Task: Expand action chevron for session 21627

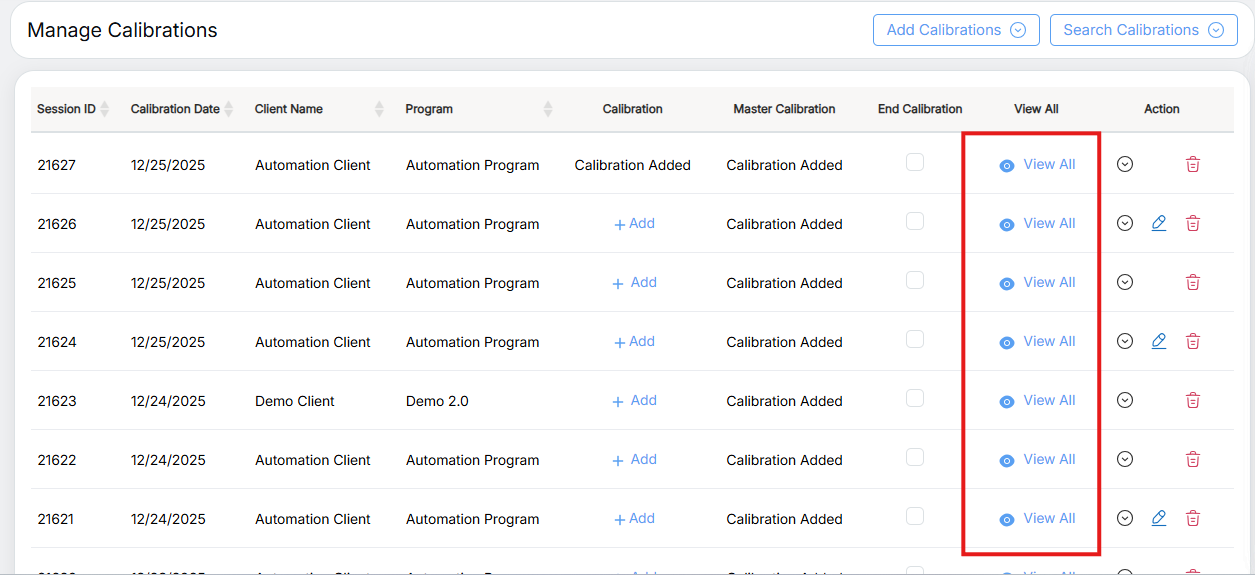Action: [1125, 164]
